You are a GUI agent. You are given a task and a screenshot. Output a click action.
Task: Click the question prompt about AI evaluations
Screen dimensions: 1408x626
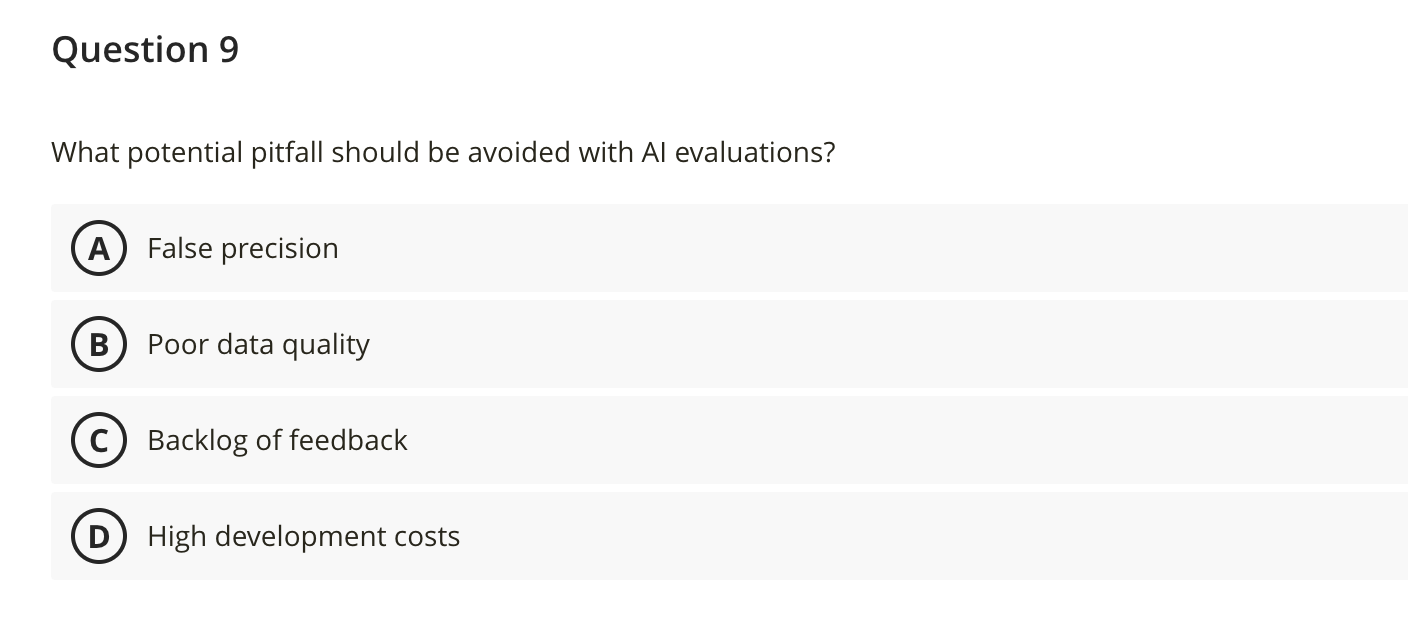[x=443, y=152]
